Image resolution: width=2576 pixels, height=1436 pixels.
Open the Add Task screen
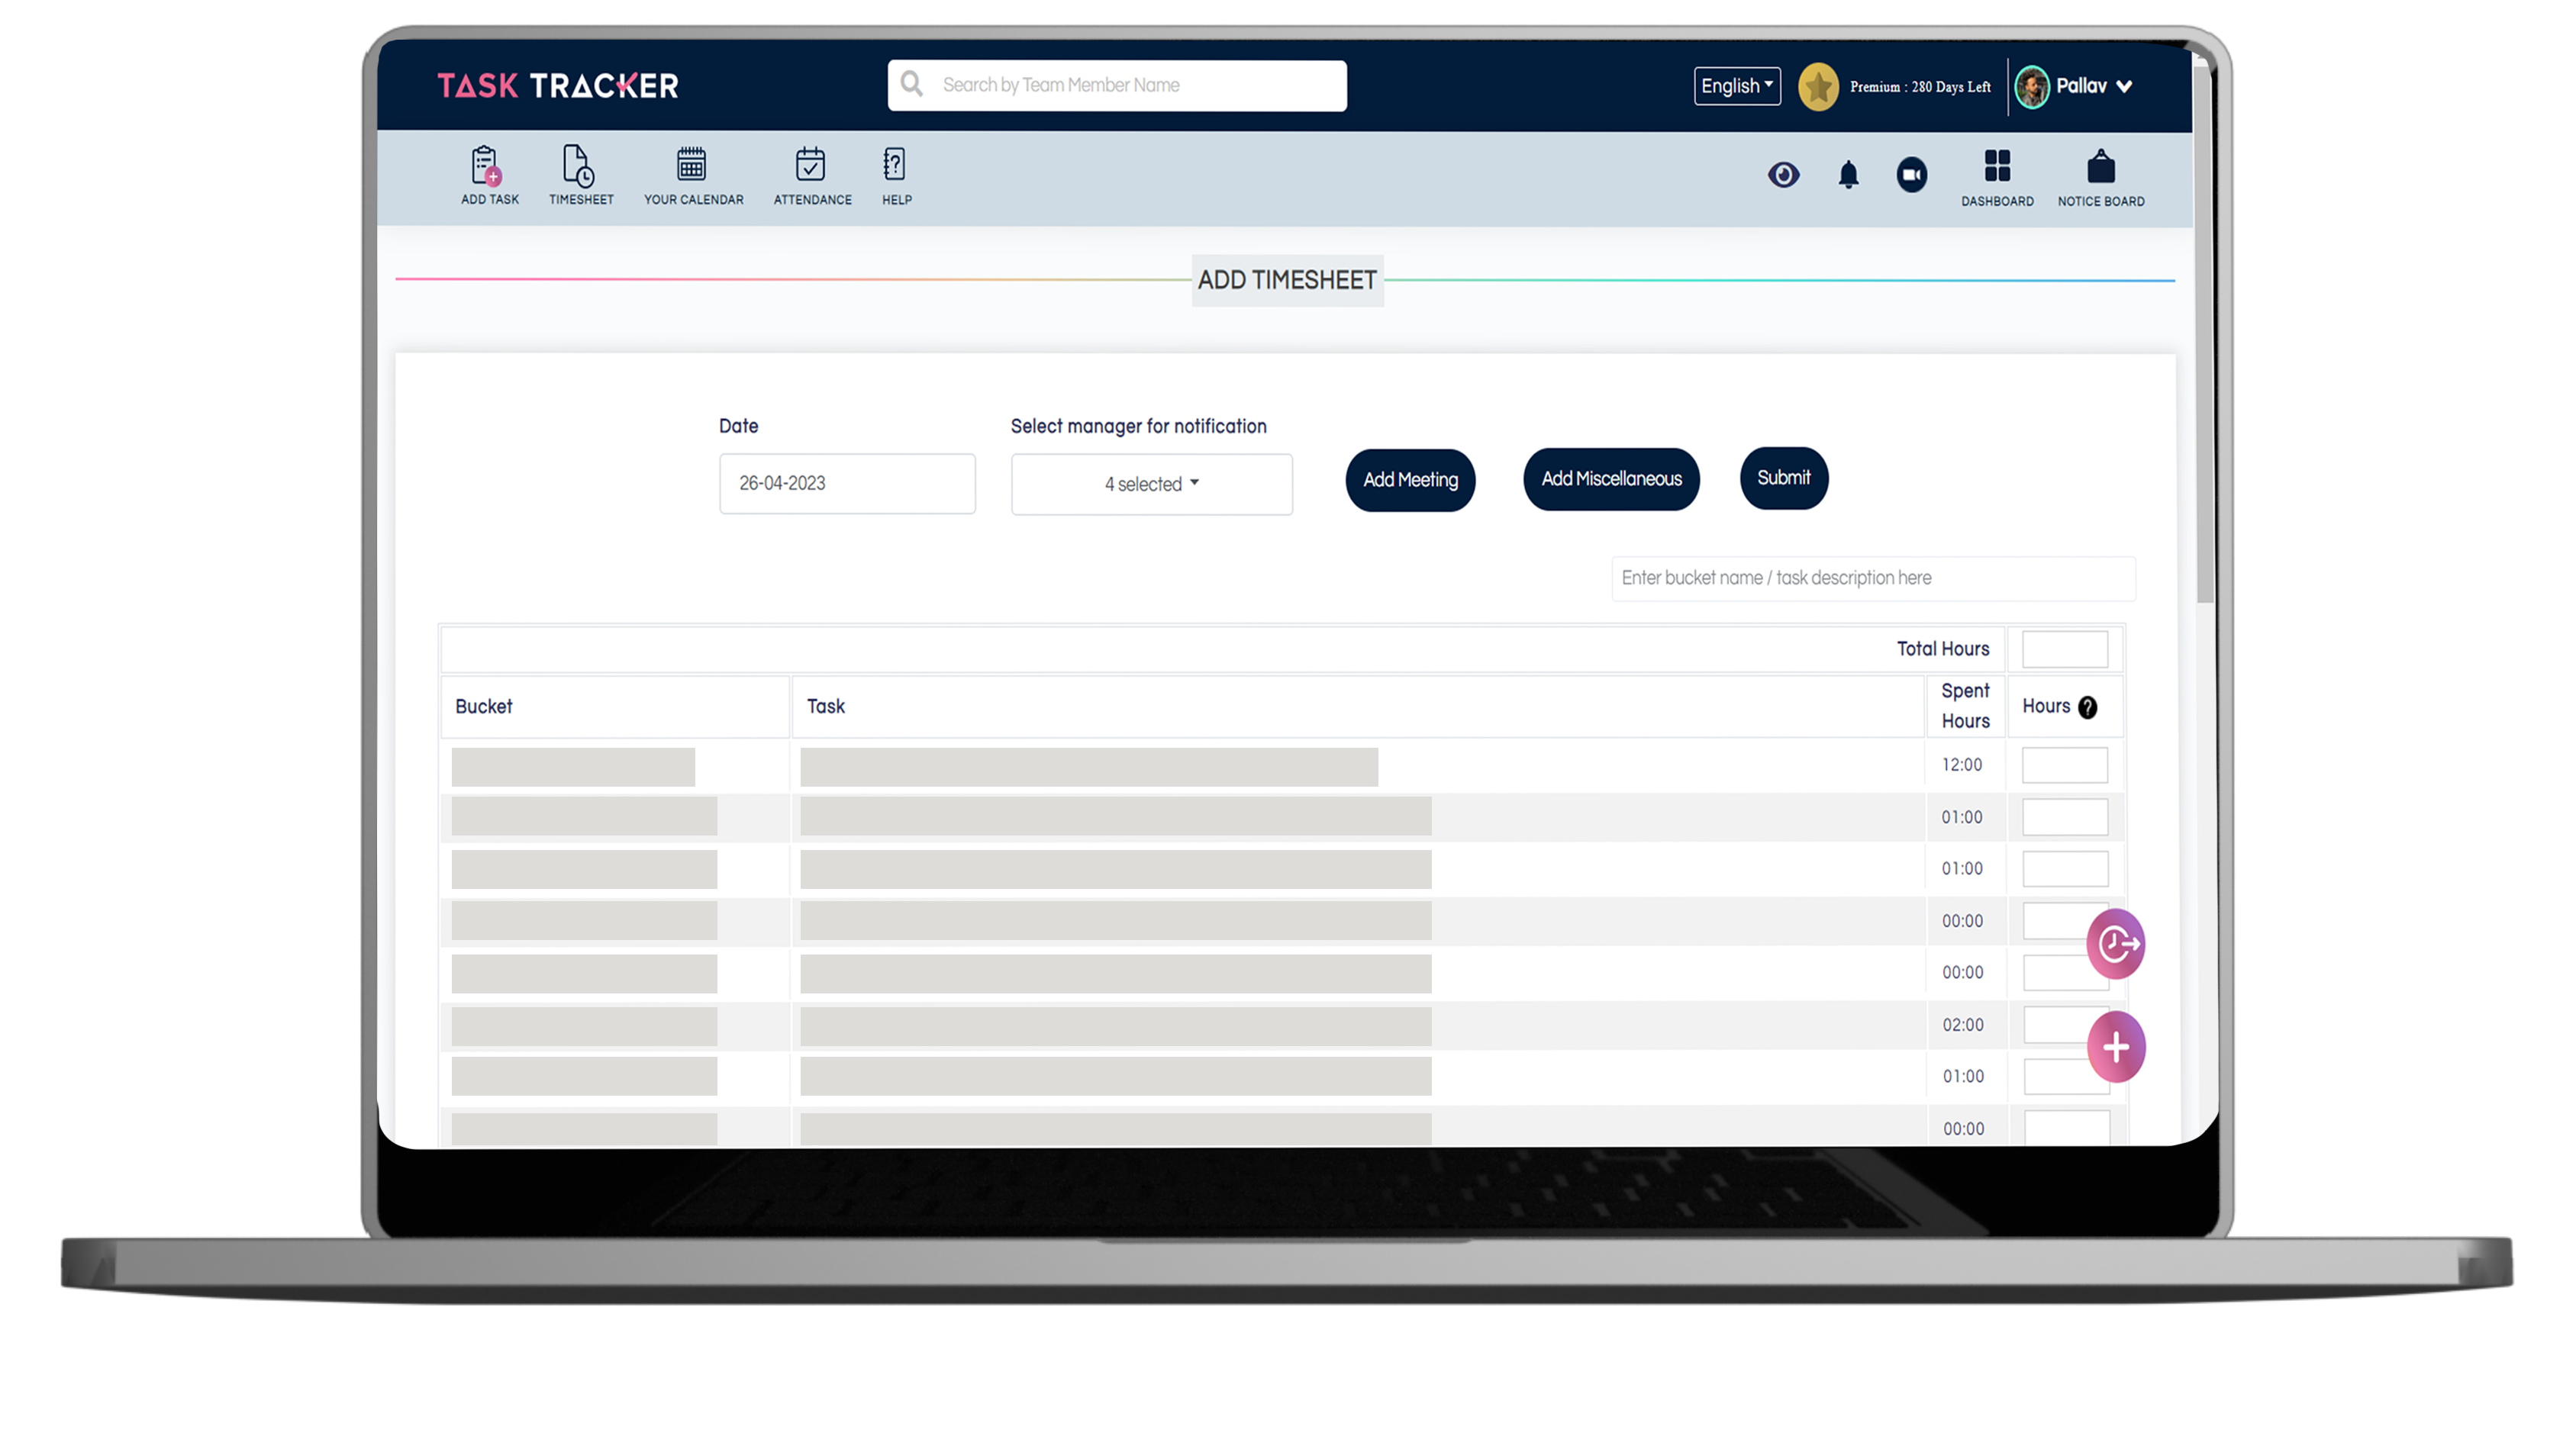pos(488,175)
